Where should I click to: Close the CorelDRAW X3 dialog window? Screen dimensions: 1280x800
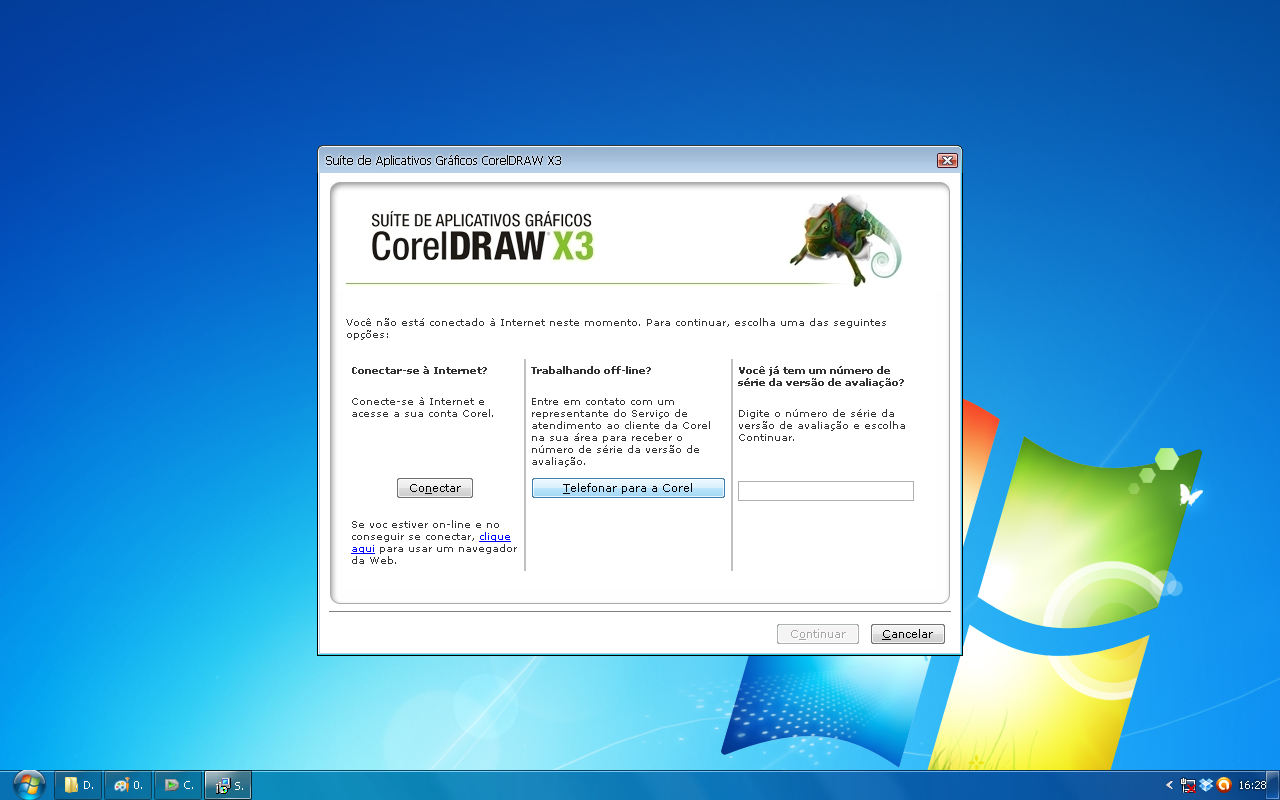pyautogui.click(x=947, y=160)
